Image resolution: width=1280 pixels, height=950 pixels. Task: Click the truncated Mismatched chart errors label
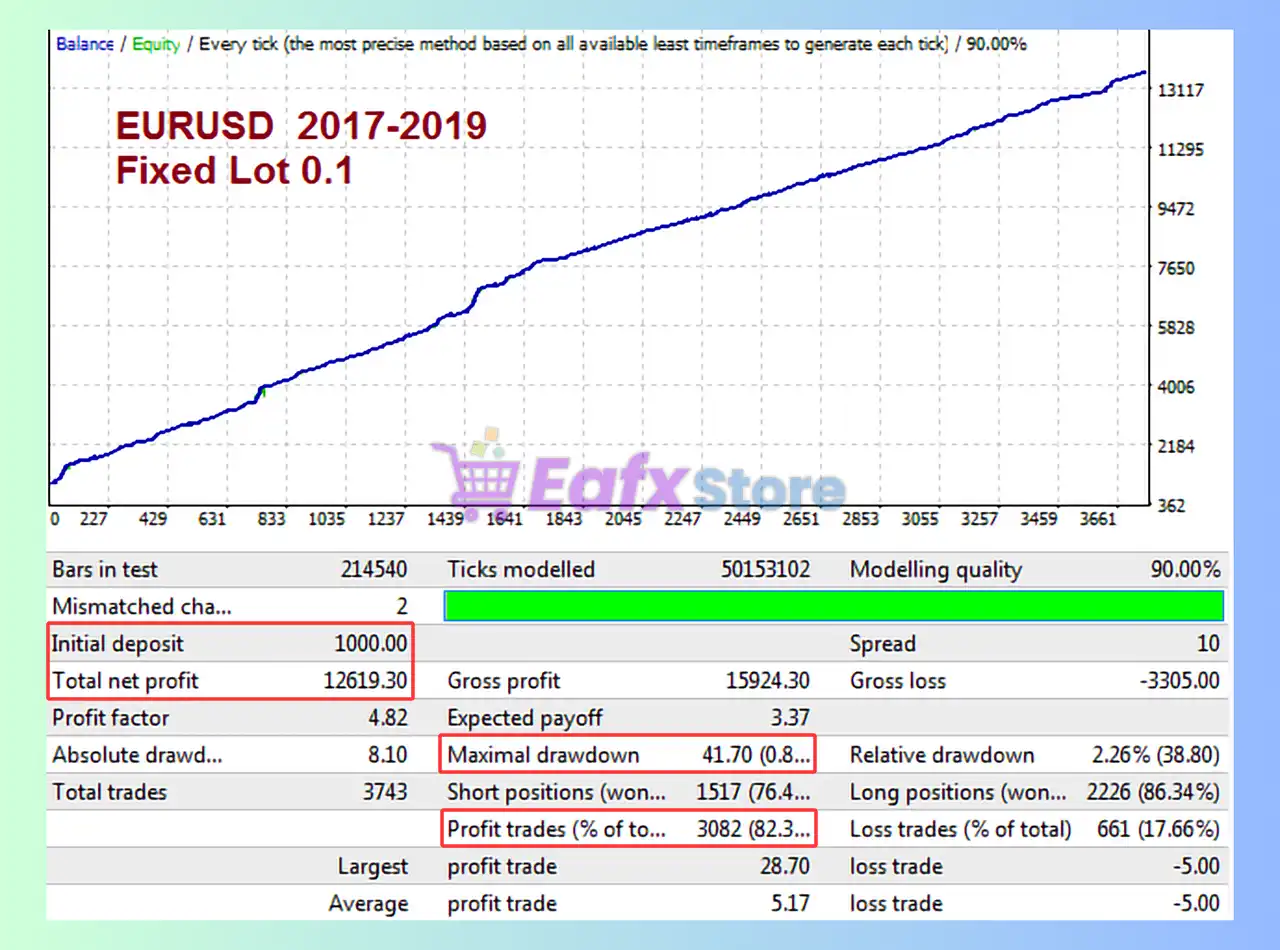pyautogui.click(x=141, y=607)
